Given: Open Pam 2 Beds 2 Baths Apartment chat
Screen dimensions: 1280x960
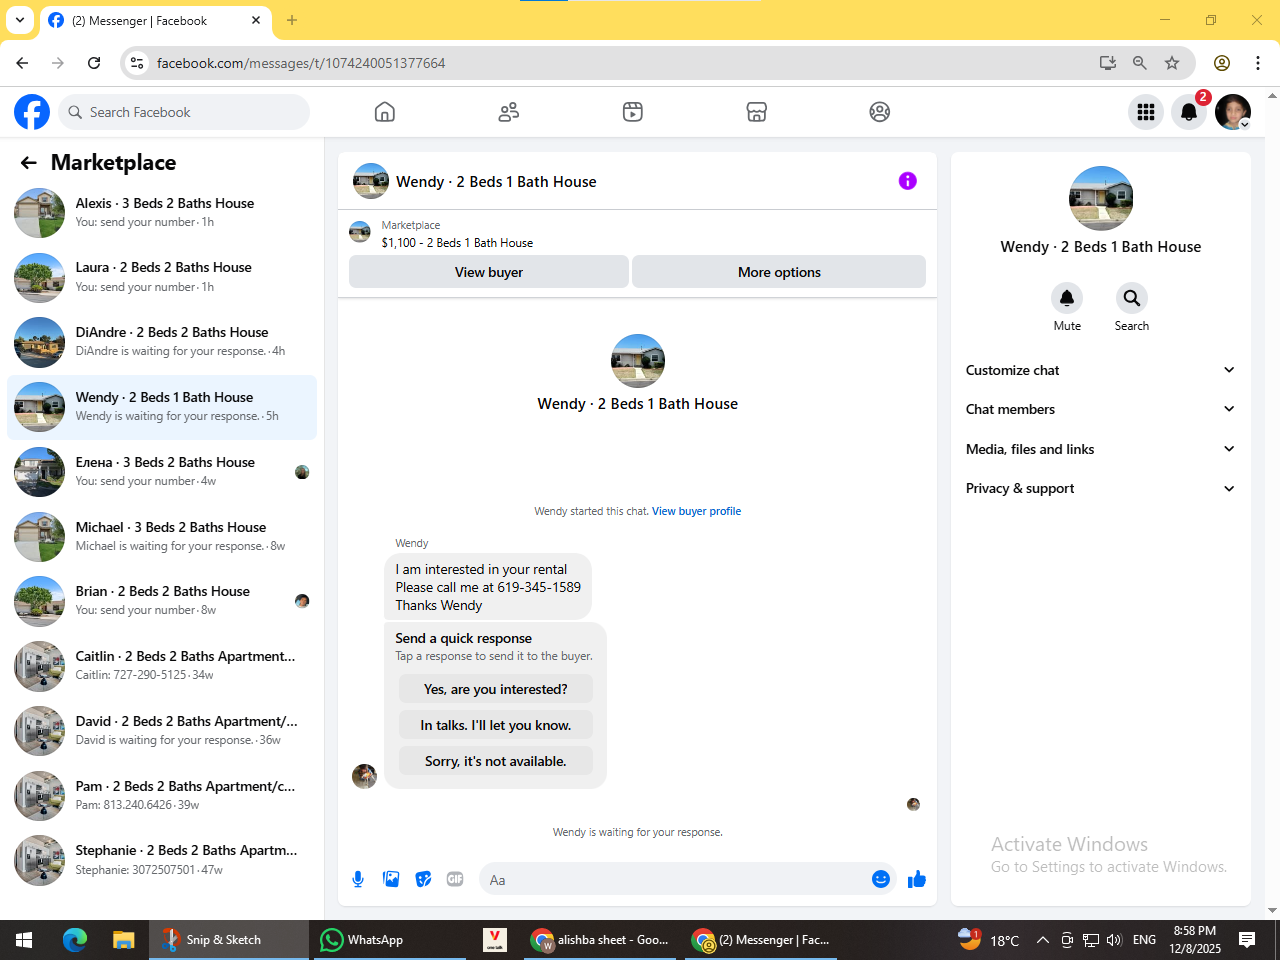Looking at the screenshot, I should pos(162,796).
